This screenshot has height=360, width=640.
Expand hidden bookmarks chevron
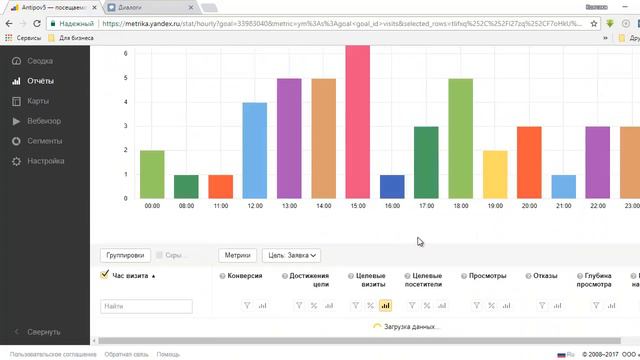pos(605,38)
